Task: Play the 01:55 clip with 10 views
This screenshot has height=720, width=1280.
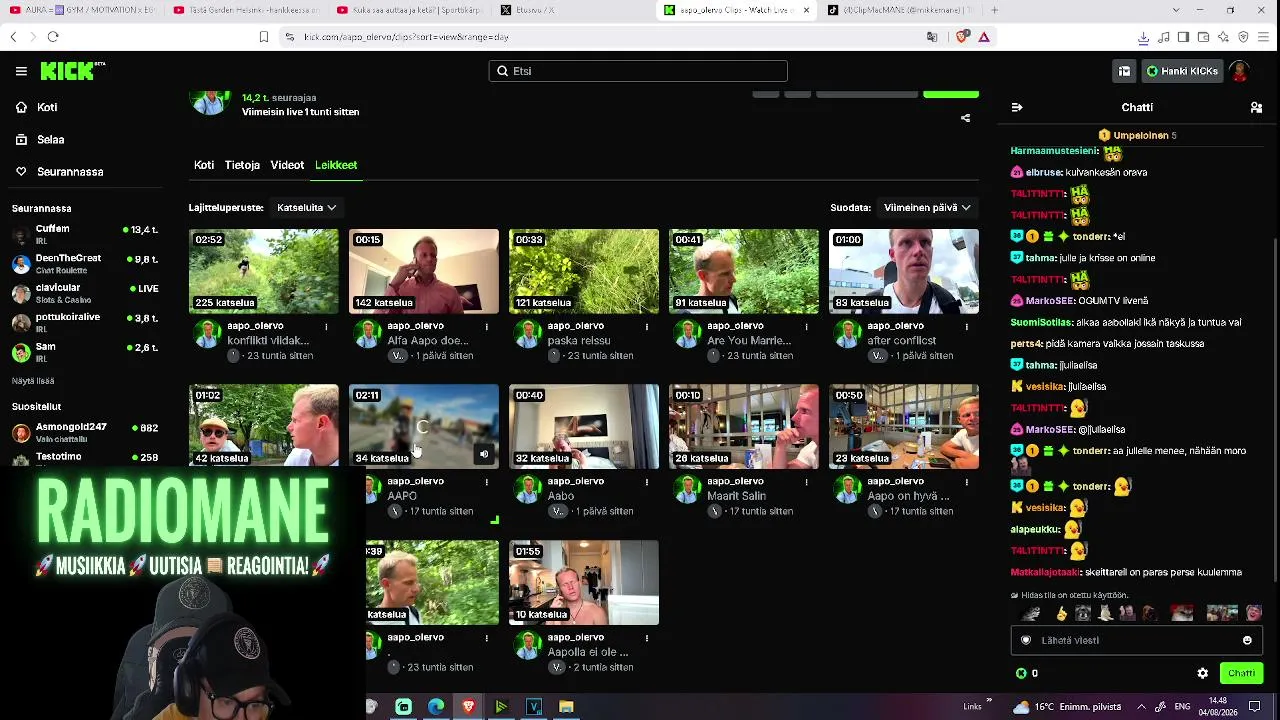Action: click(584, 583)
